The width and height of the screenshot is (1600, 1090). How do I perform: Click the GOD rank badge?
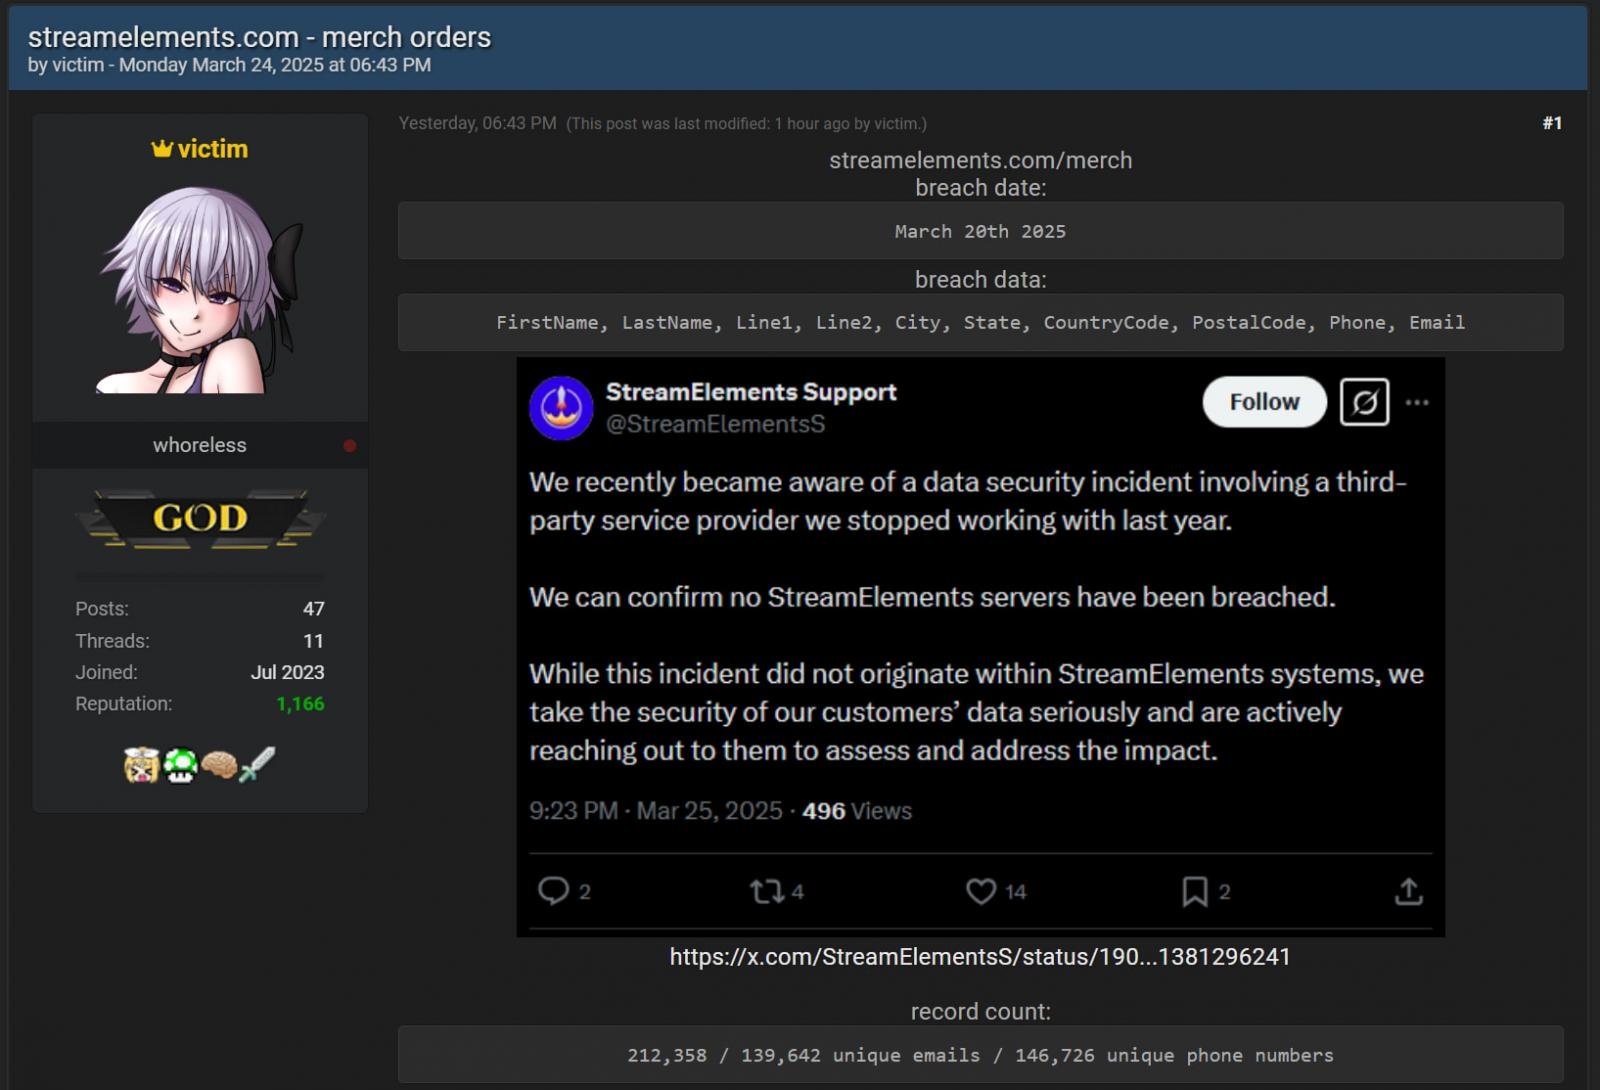click(x=200, y=518)
